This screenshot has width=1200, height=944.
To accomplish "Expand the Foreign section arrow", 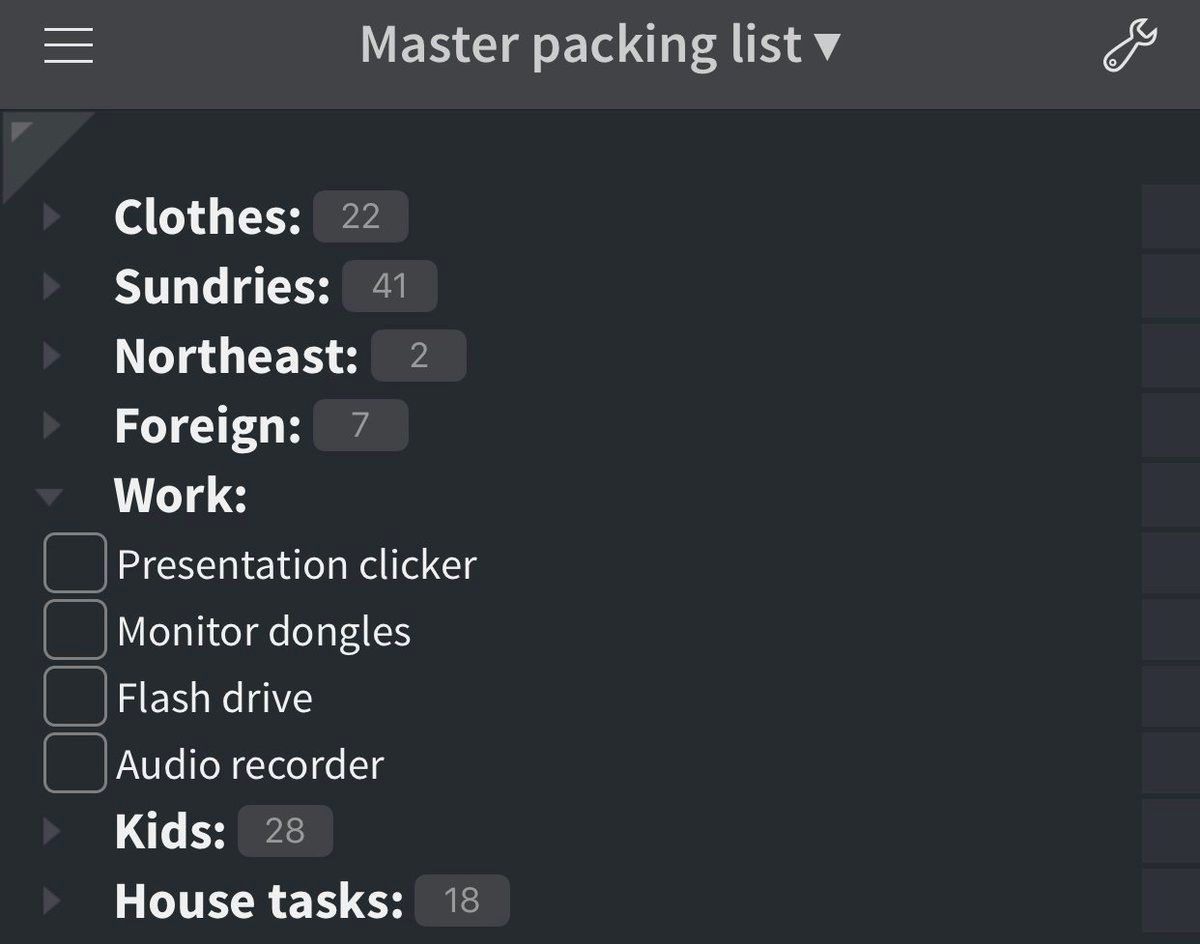I will 52,426.
